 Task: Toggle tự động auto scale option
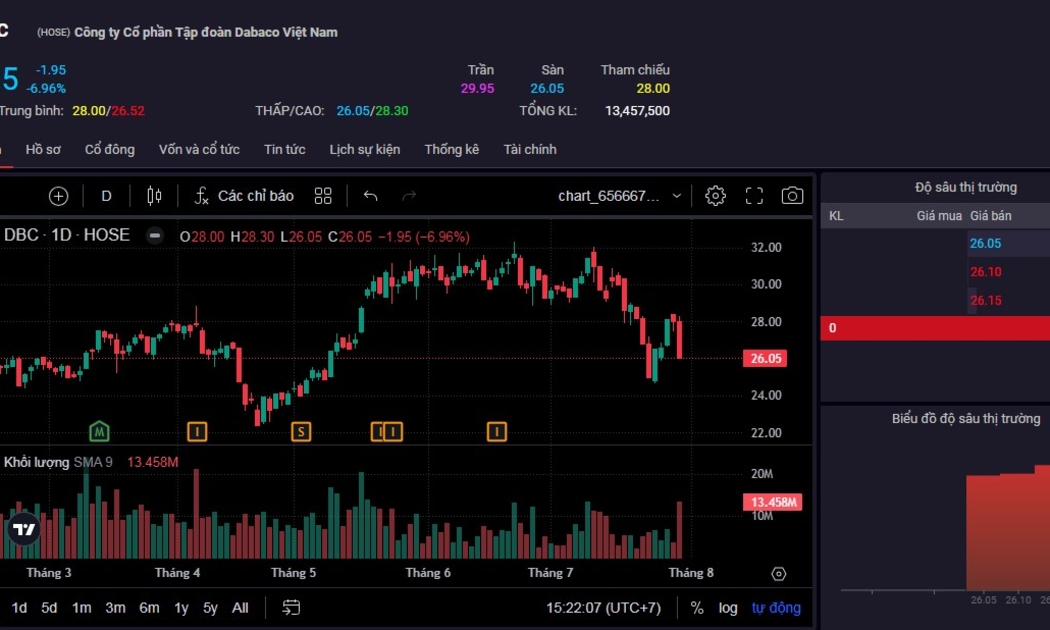776,608
